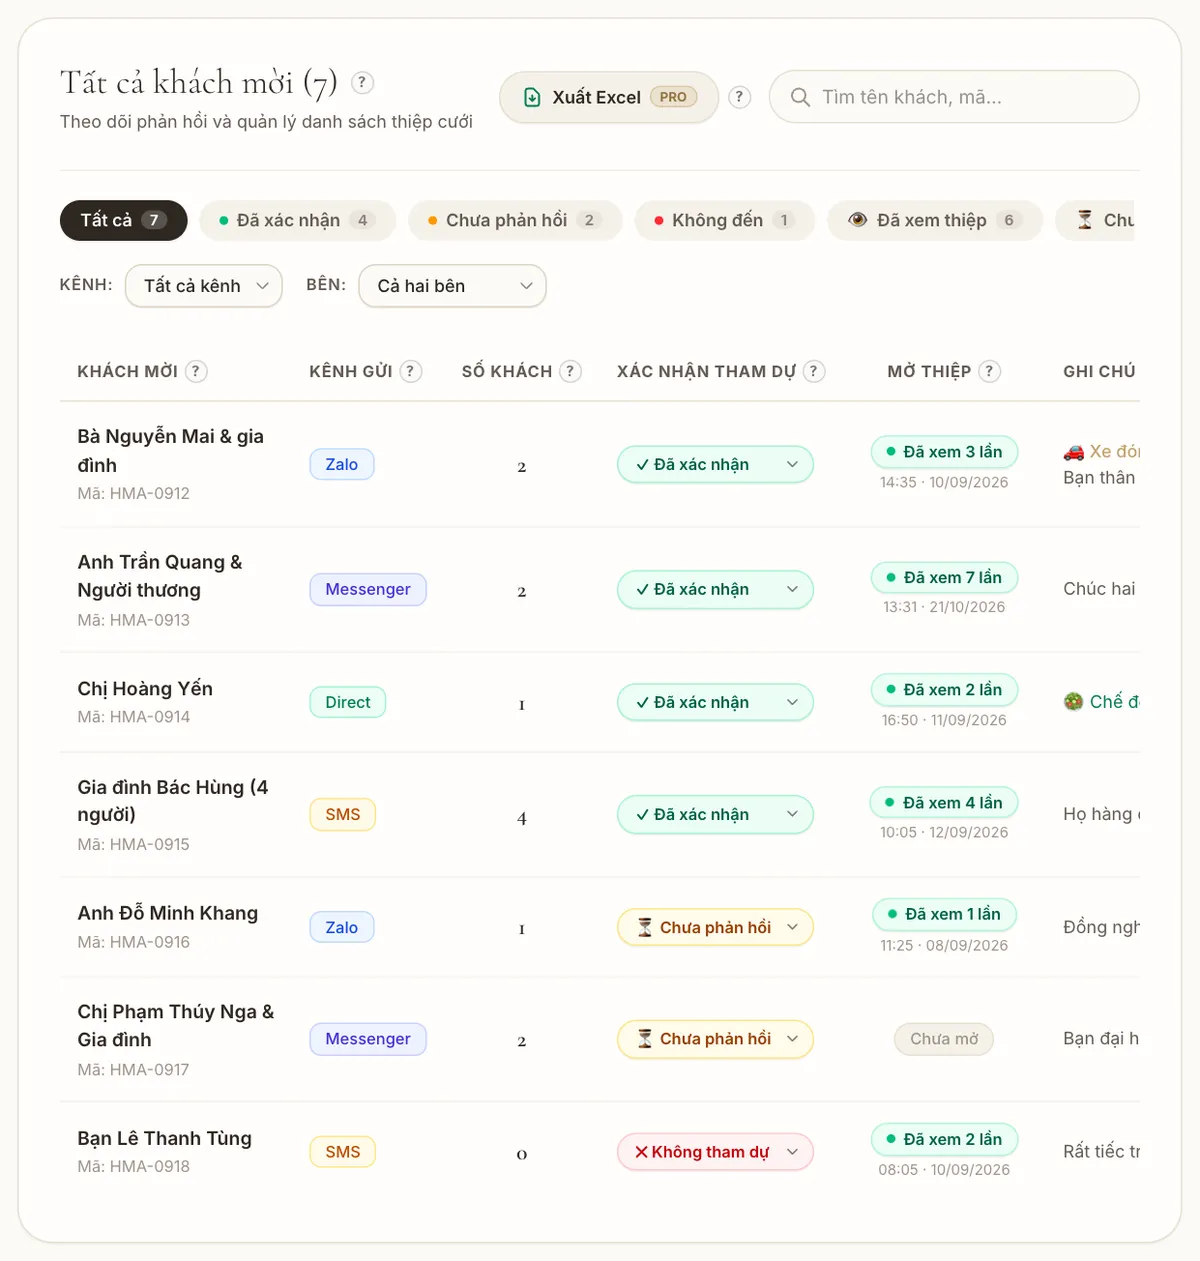Open the Cả hai bên side dropdown
The width and height of the screenshot is (1200, 1261).
pos(452,286)
